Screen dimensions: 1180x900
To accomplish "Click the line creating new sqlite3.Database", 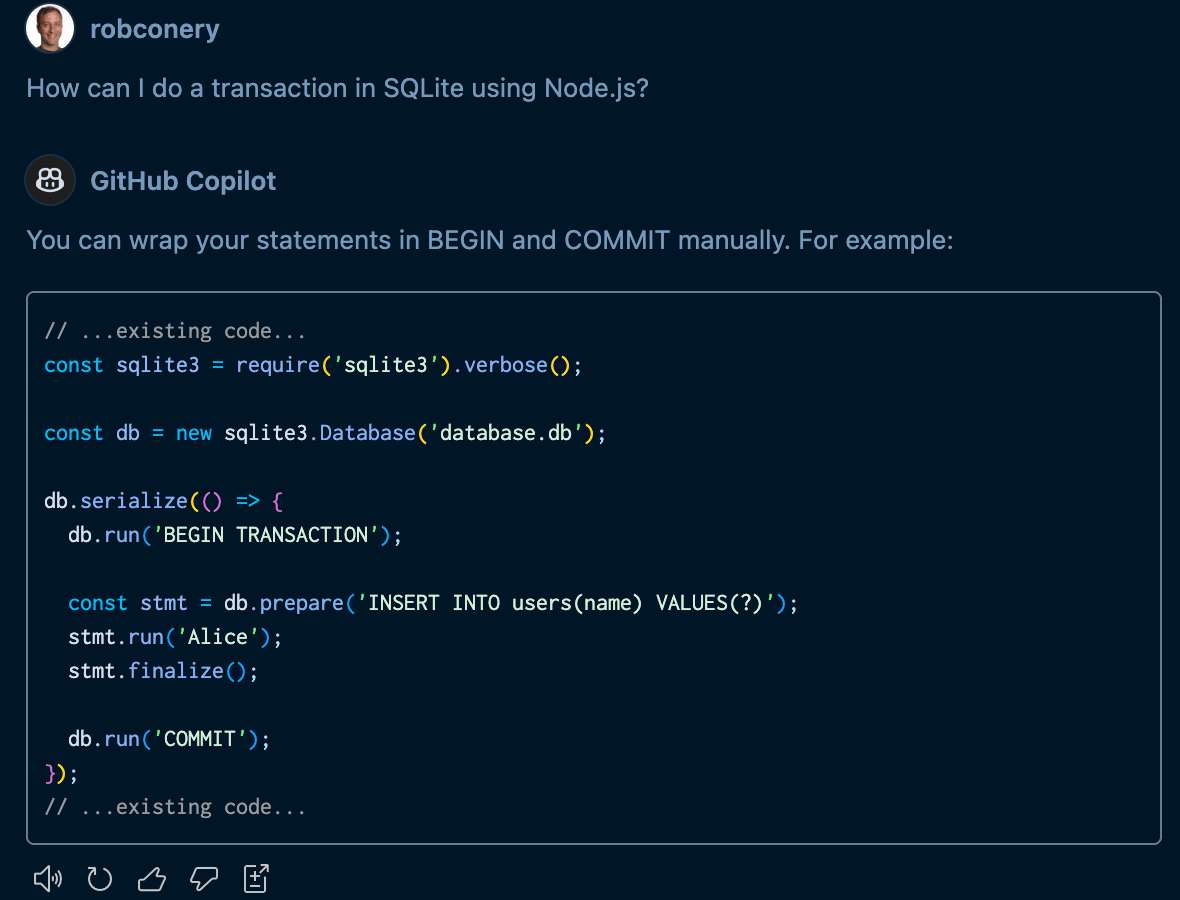I will click(x=325, y=433).
